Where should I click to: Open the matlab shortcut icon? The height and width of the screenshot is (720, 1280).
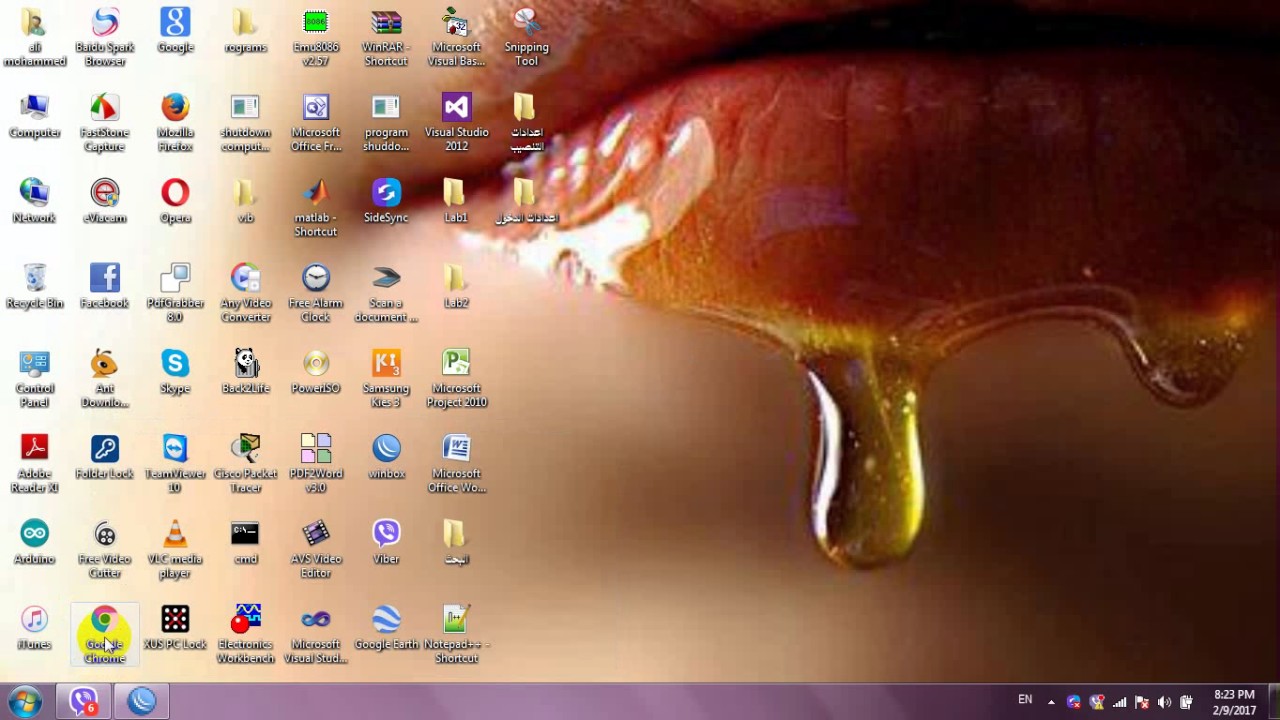316,208
